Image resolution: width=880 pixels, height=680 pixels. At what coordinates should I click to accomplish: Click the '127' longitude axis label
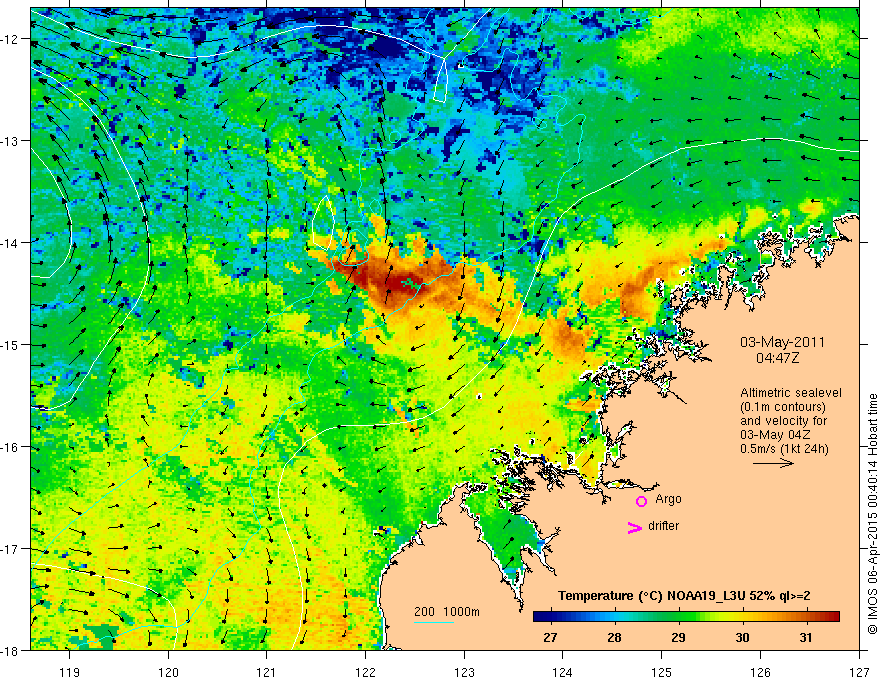click(x=859, y=672)
